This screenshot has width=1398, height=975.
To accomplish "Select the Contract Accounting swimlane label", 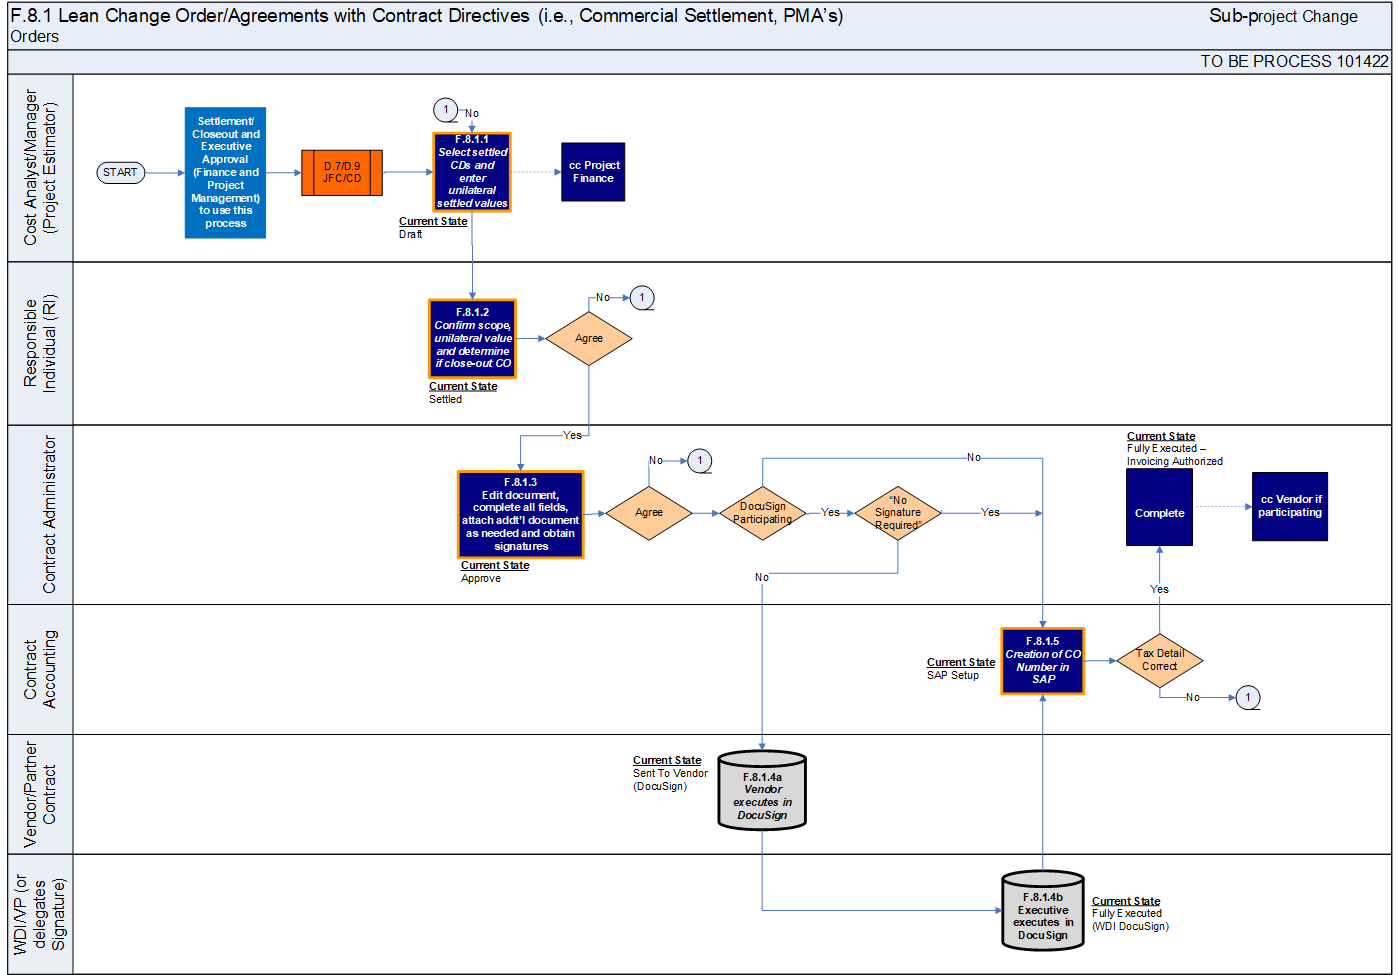I will pyautogui.click(x=40, y=669).
